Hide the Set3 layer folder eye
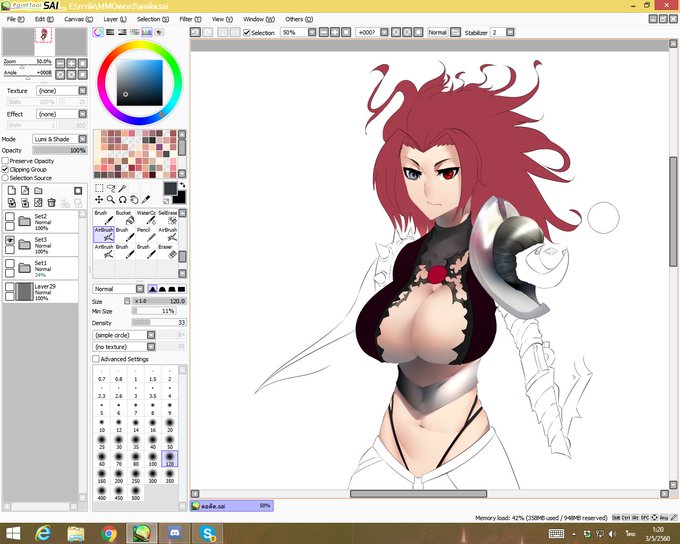The width and height of the screenshot is (680, 544). [10, 240]
